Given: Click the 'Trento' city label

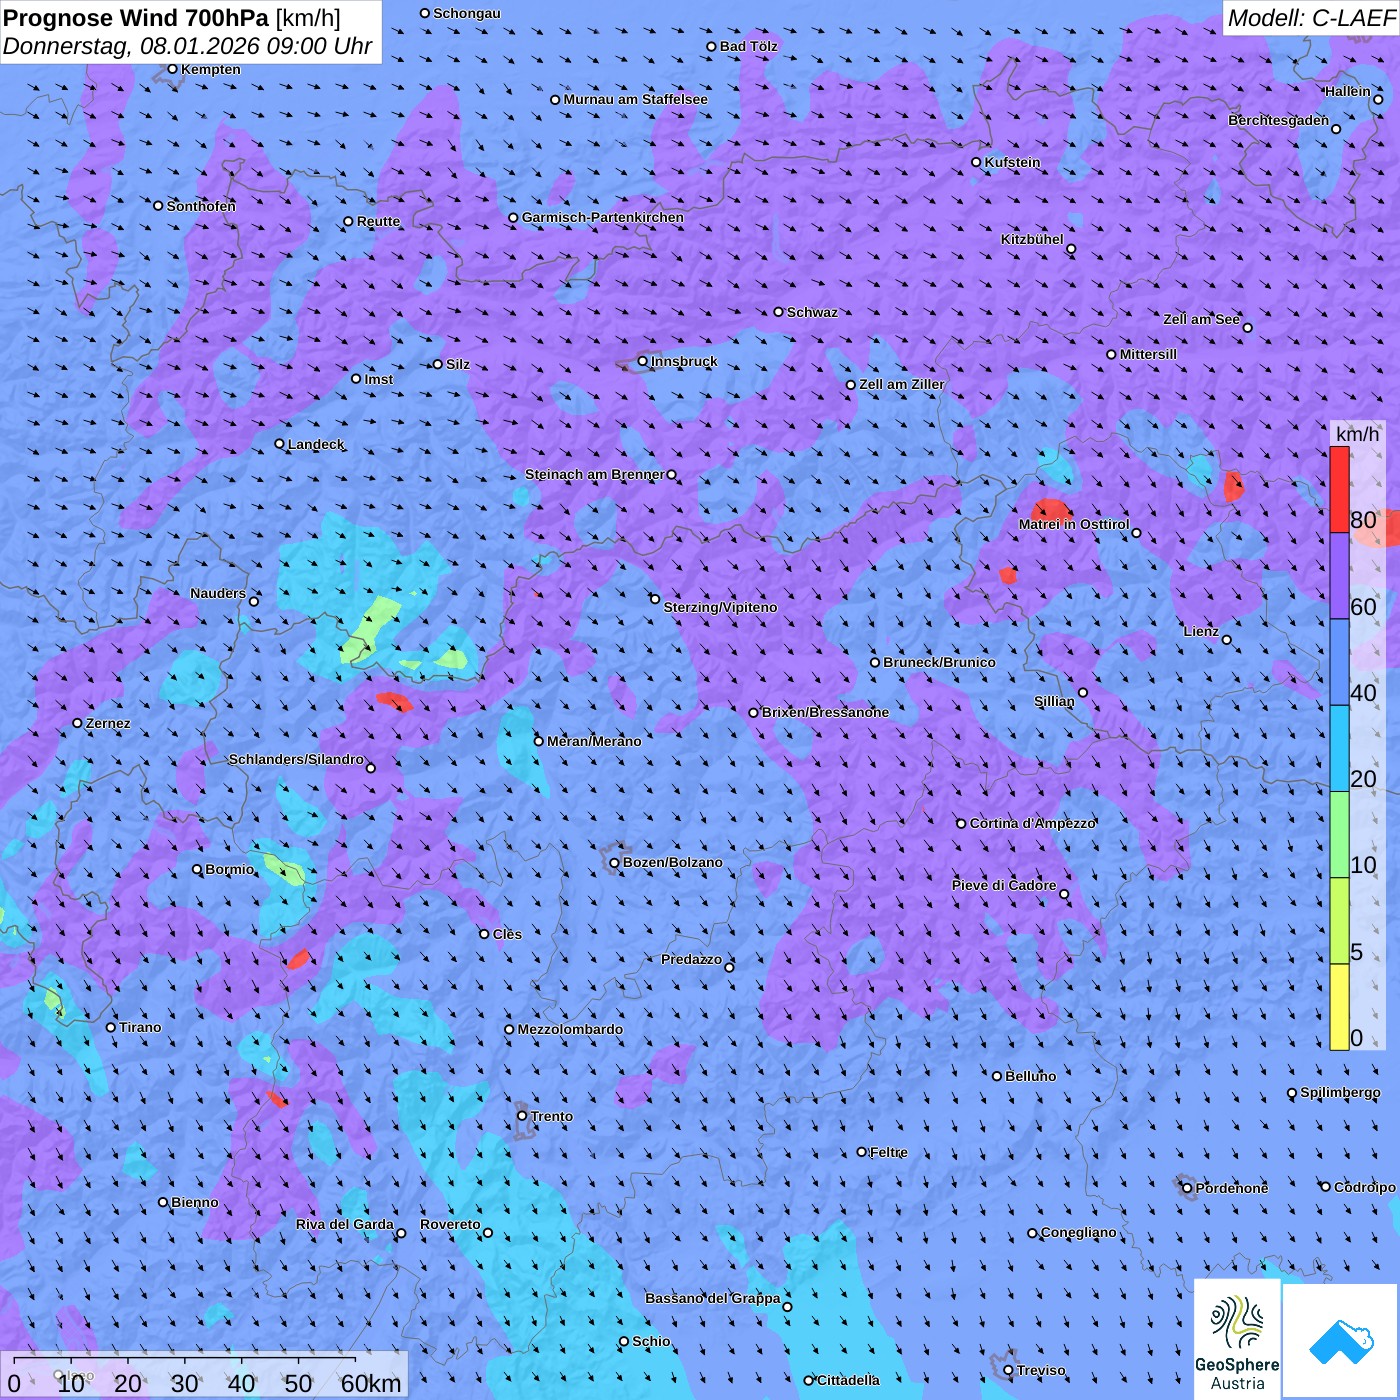Looking at the screenshot, I should pyautogui.click(x=552, y=1116).
